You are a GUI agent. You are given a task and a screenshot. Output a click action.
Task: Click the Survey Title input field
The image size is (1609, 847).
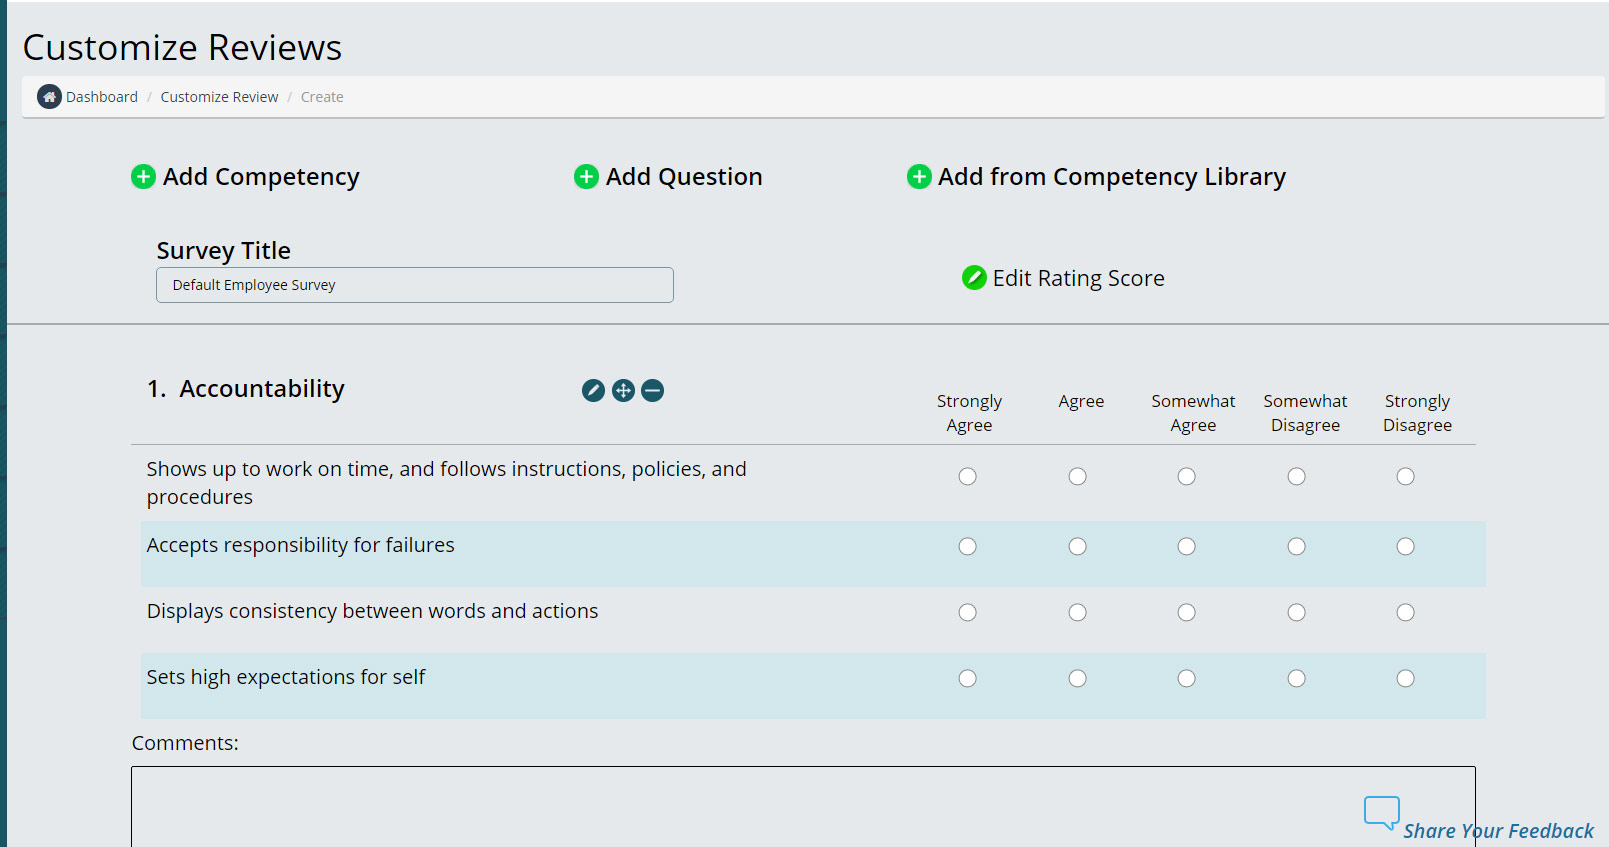pos(414,285)
